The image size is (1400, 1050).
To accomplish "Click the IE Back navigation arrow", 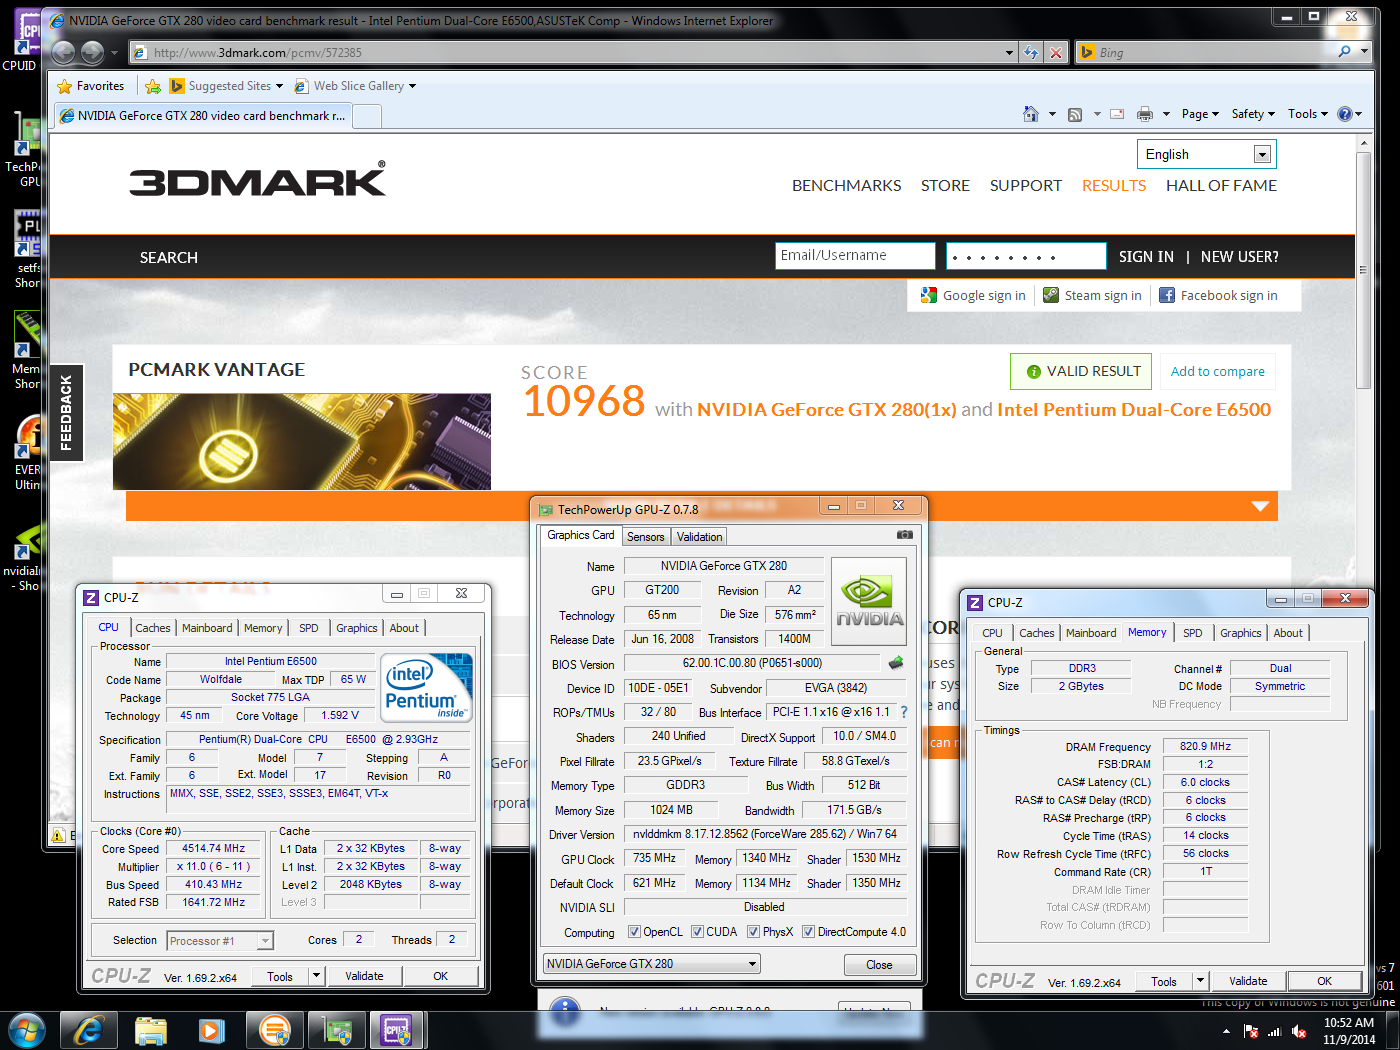I will 63,52.
